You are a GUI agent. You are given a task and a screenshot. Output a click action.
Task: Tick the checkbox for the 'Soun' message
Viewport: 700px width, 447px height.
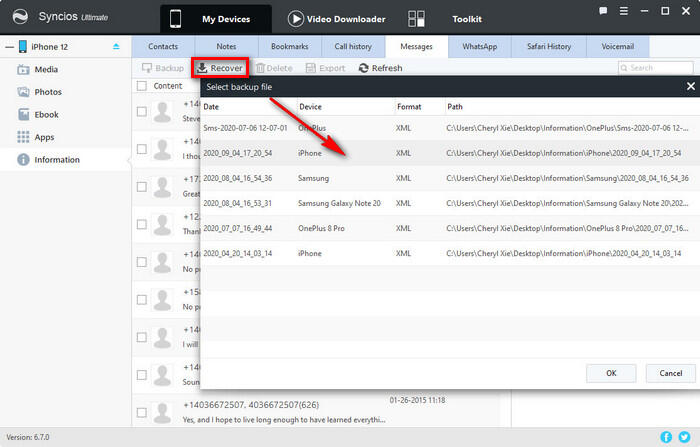tap(142, 375)
